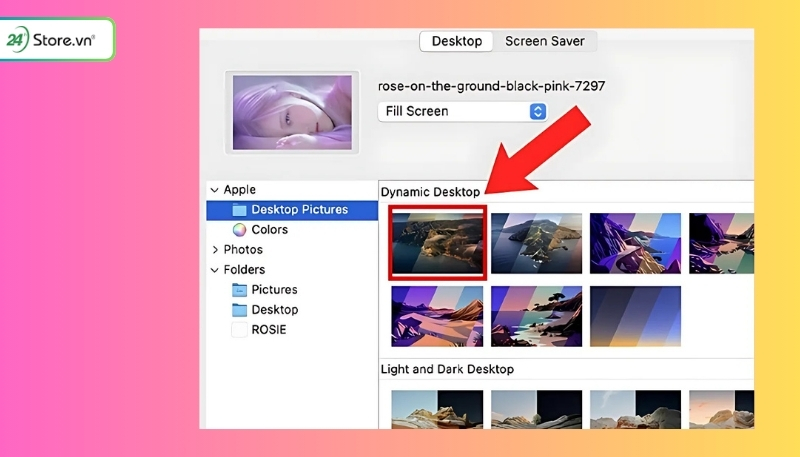Pick the plain blue gradient dynamic wallpaper
This screenshot has width=800, height=457.
(635, 316)
